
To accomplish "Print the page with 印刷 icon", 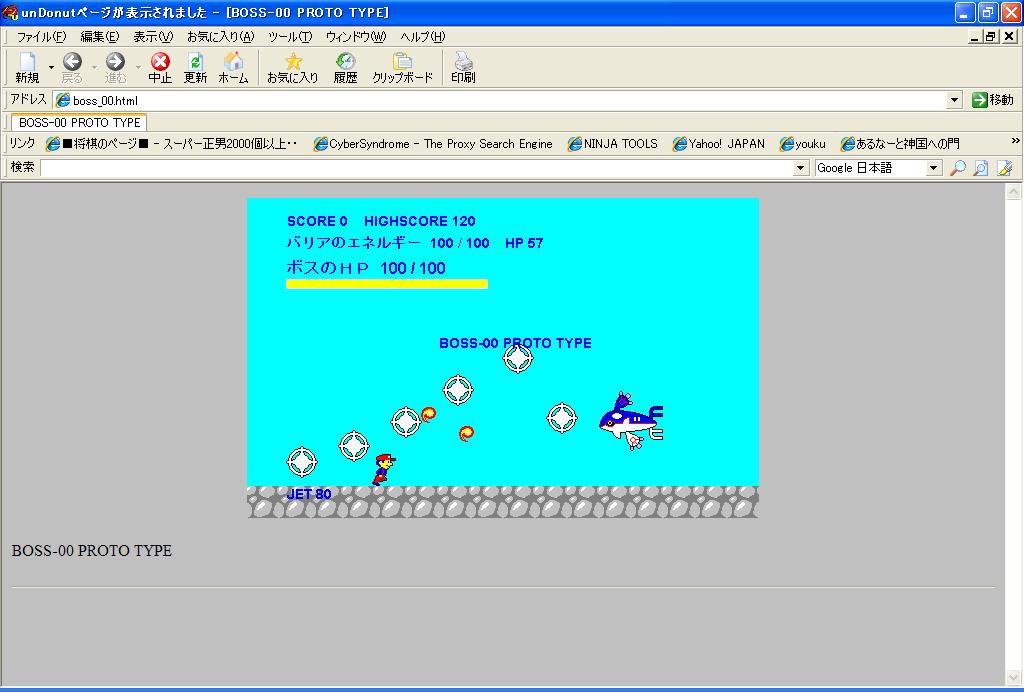I will coord(463,61).
